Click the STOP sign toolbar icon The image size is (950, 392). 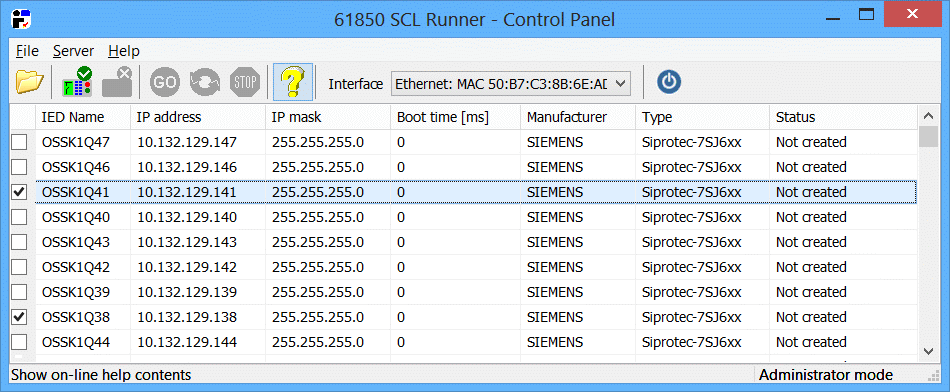[x=245, y=82]
